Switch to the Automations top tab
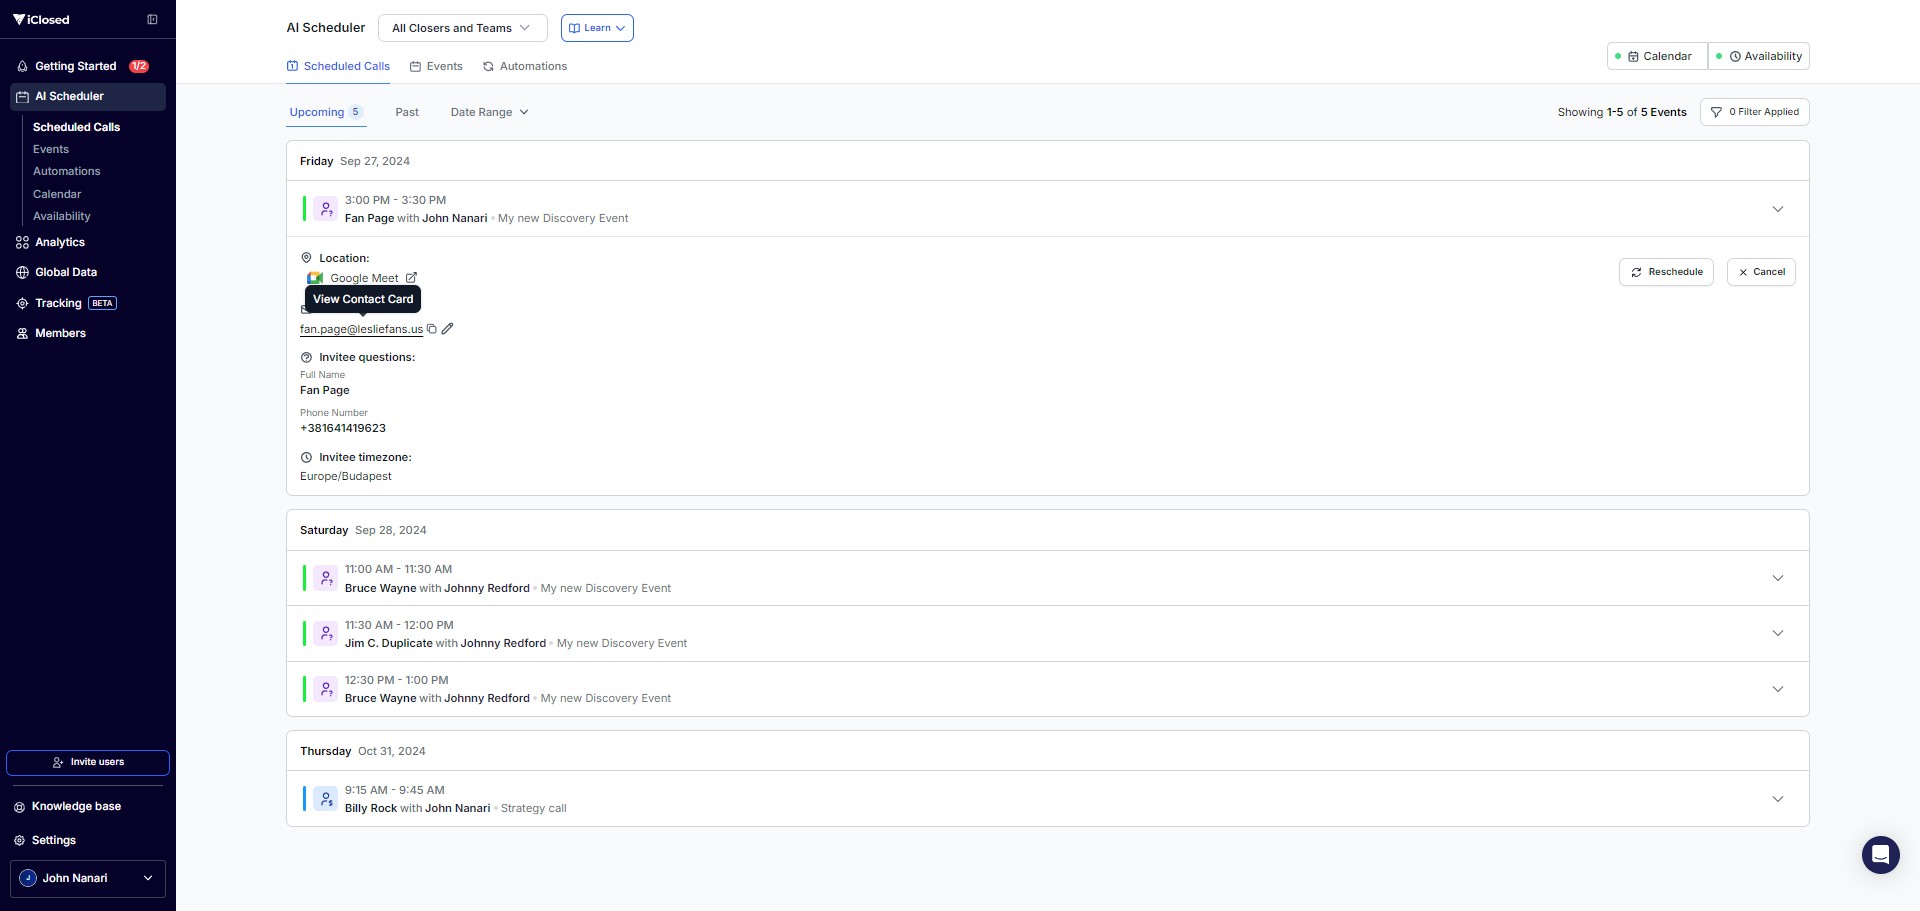Viewport: 1920px width, 911px height. coord(525,66)
